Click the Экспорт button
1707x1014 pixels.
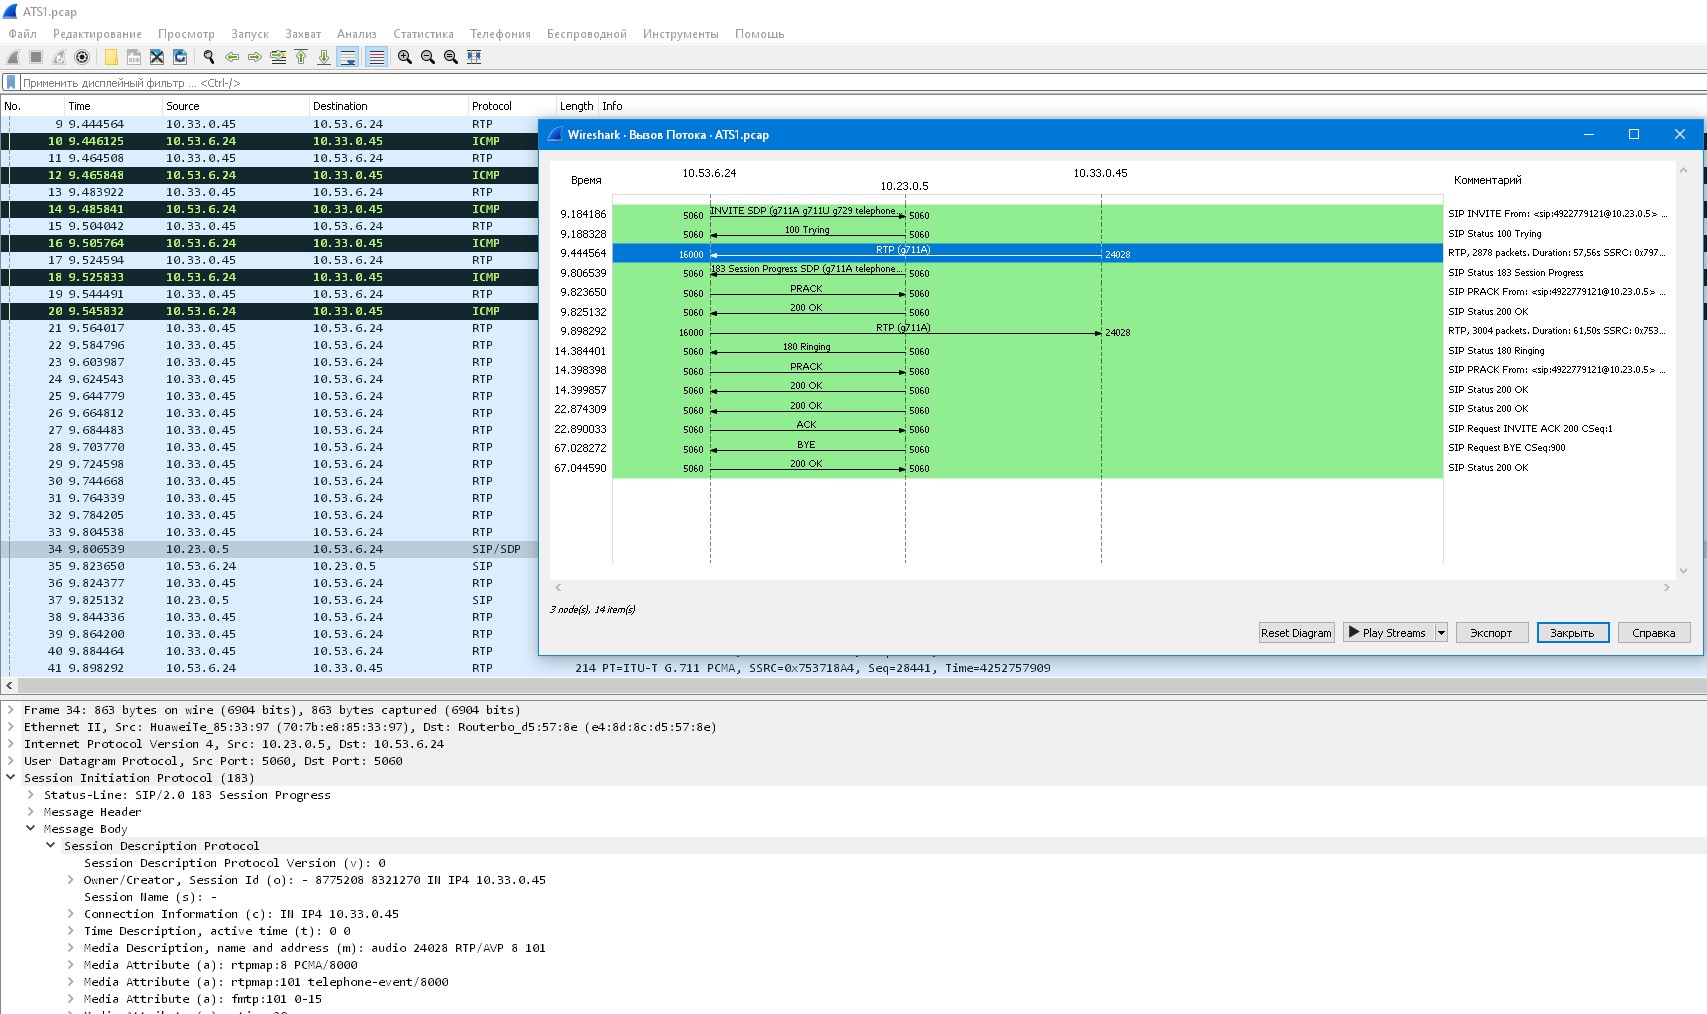click(1491, 633)
